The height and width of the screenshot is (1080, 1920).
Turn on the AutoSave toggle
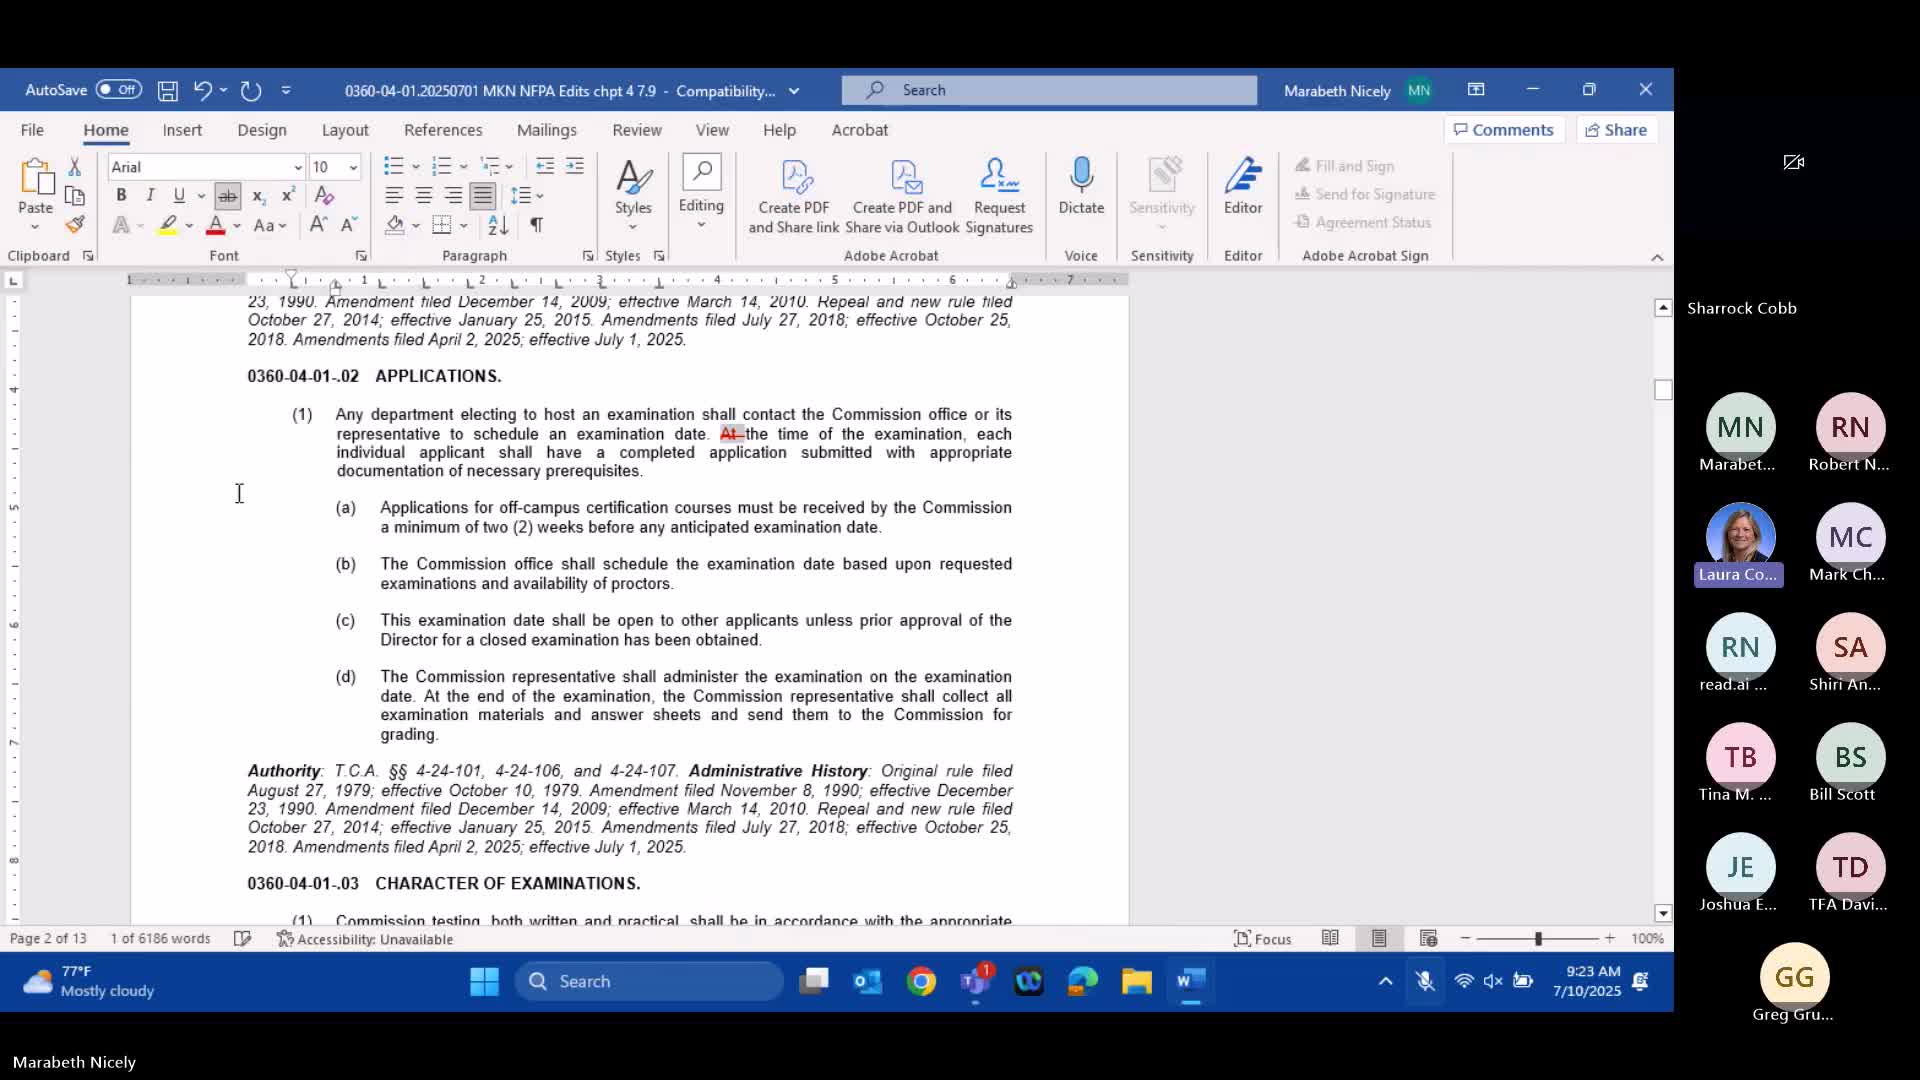(118, 90)
